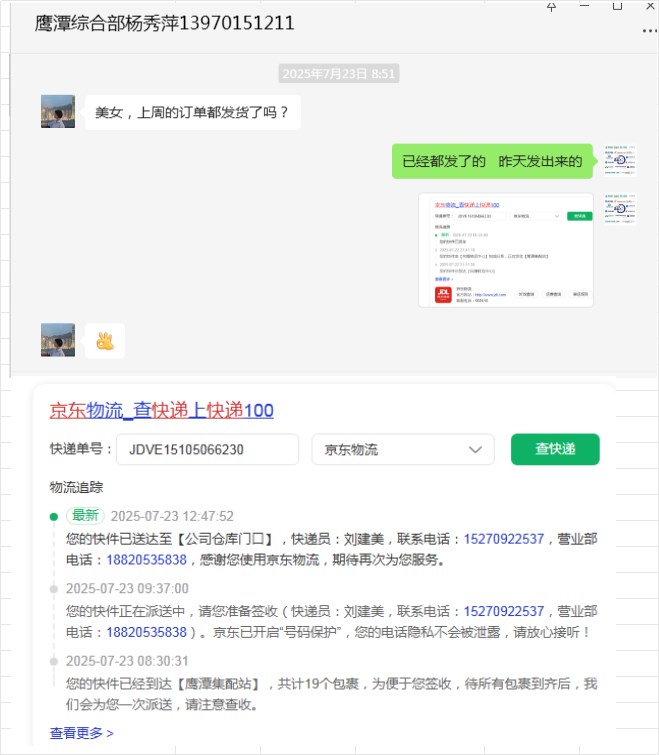Click gray timeline marker for 08:30:31
The image size is (659, 755).
coord(54,661)
